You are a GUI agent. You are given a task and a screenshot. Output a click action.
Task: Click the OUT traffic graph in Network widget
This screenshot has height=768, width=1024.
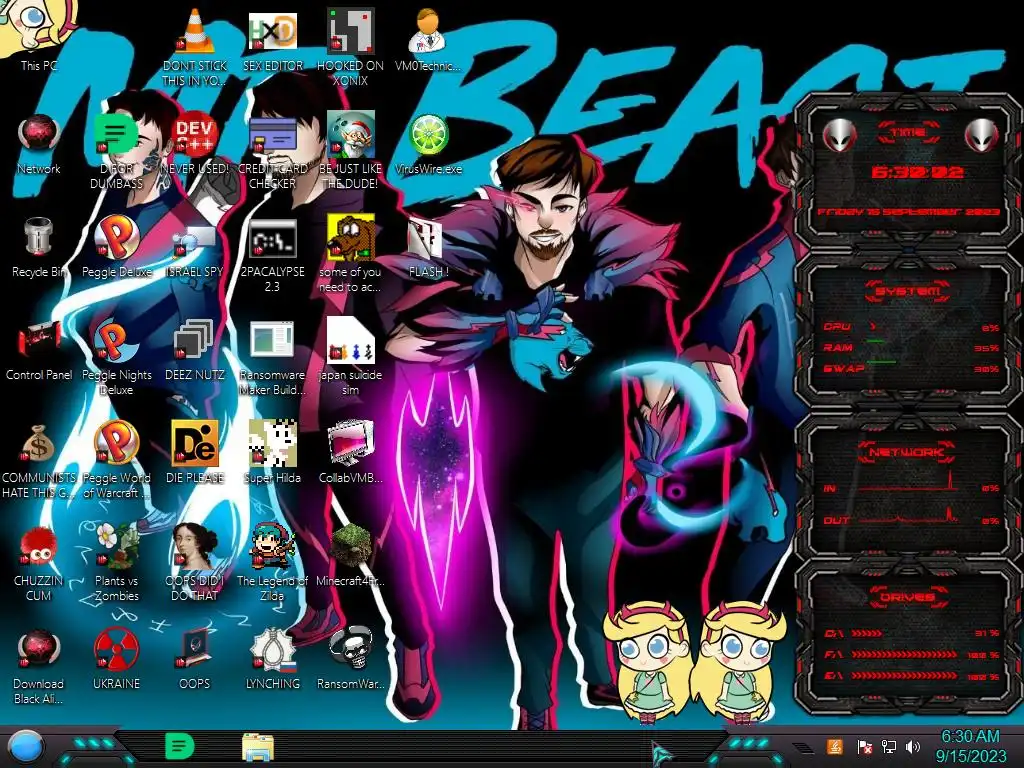coord(910,516)
